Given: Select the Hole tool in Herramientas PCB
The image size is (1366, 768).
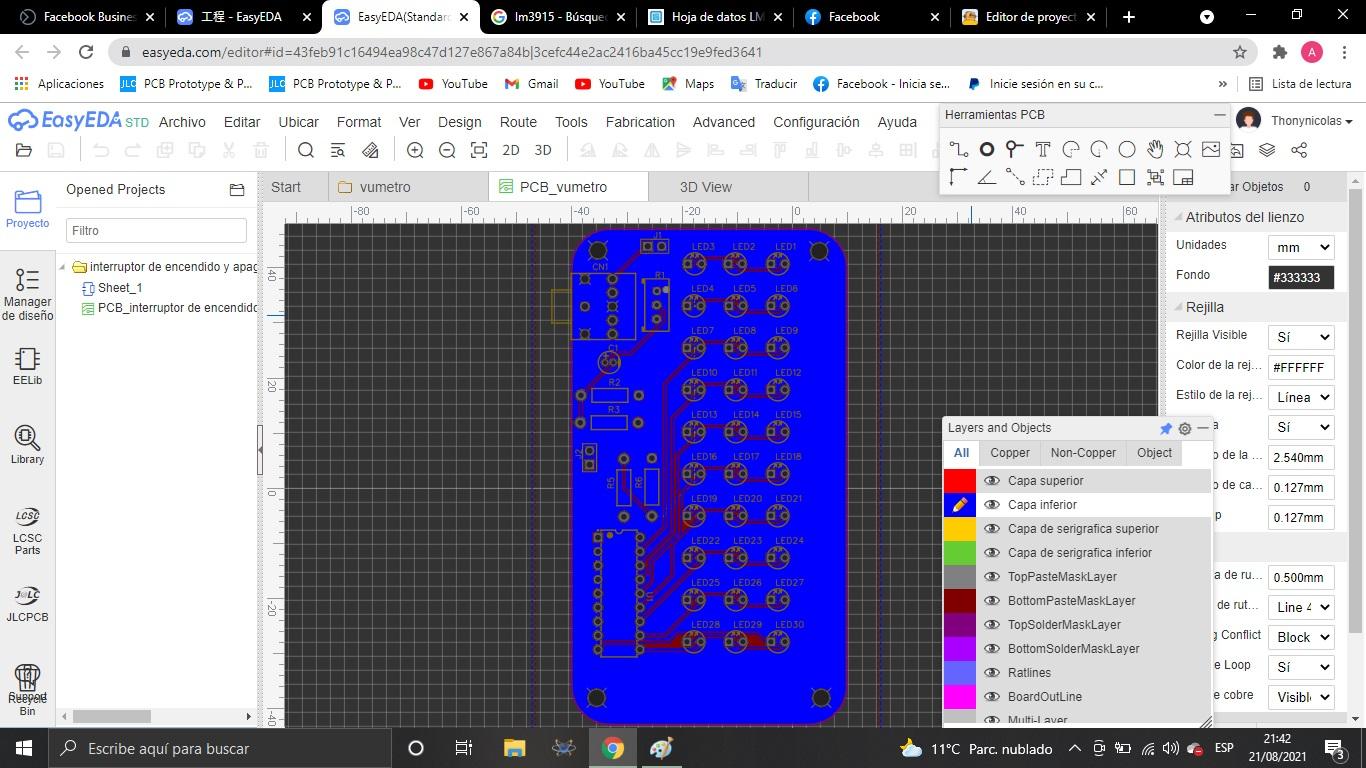Looking at the screenshot, I should [1183, 150].
